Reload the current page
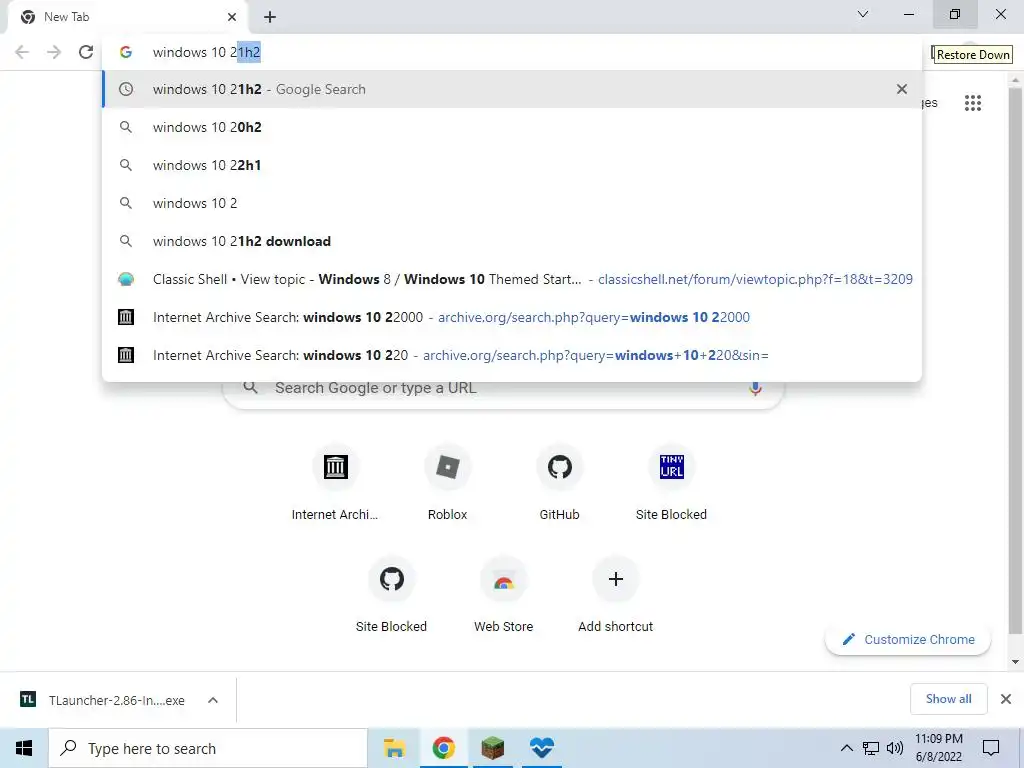This screenshot has height=768, width=1024. [86, 52]
